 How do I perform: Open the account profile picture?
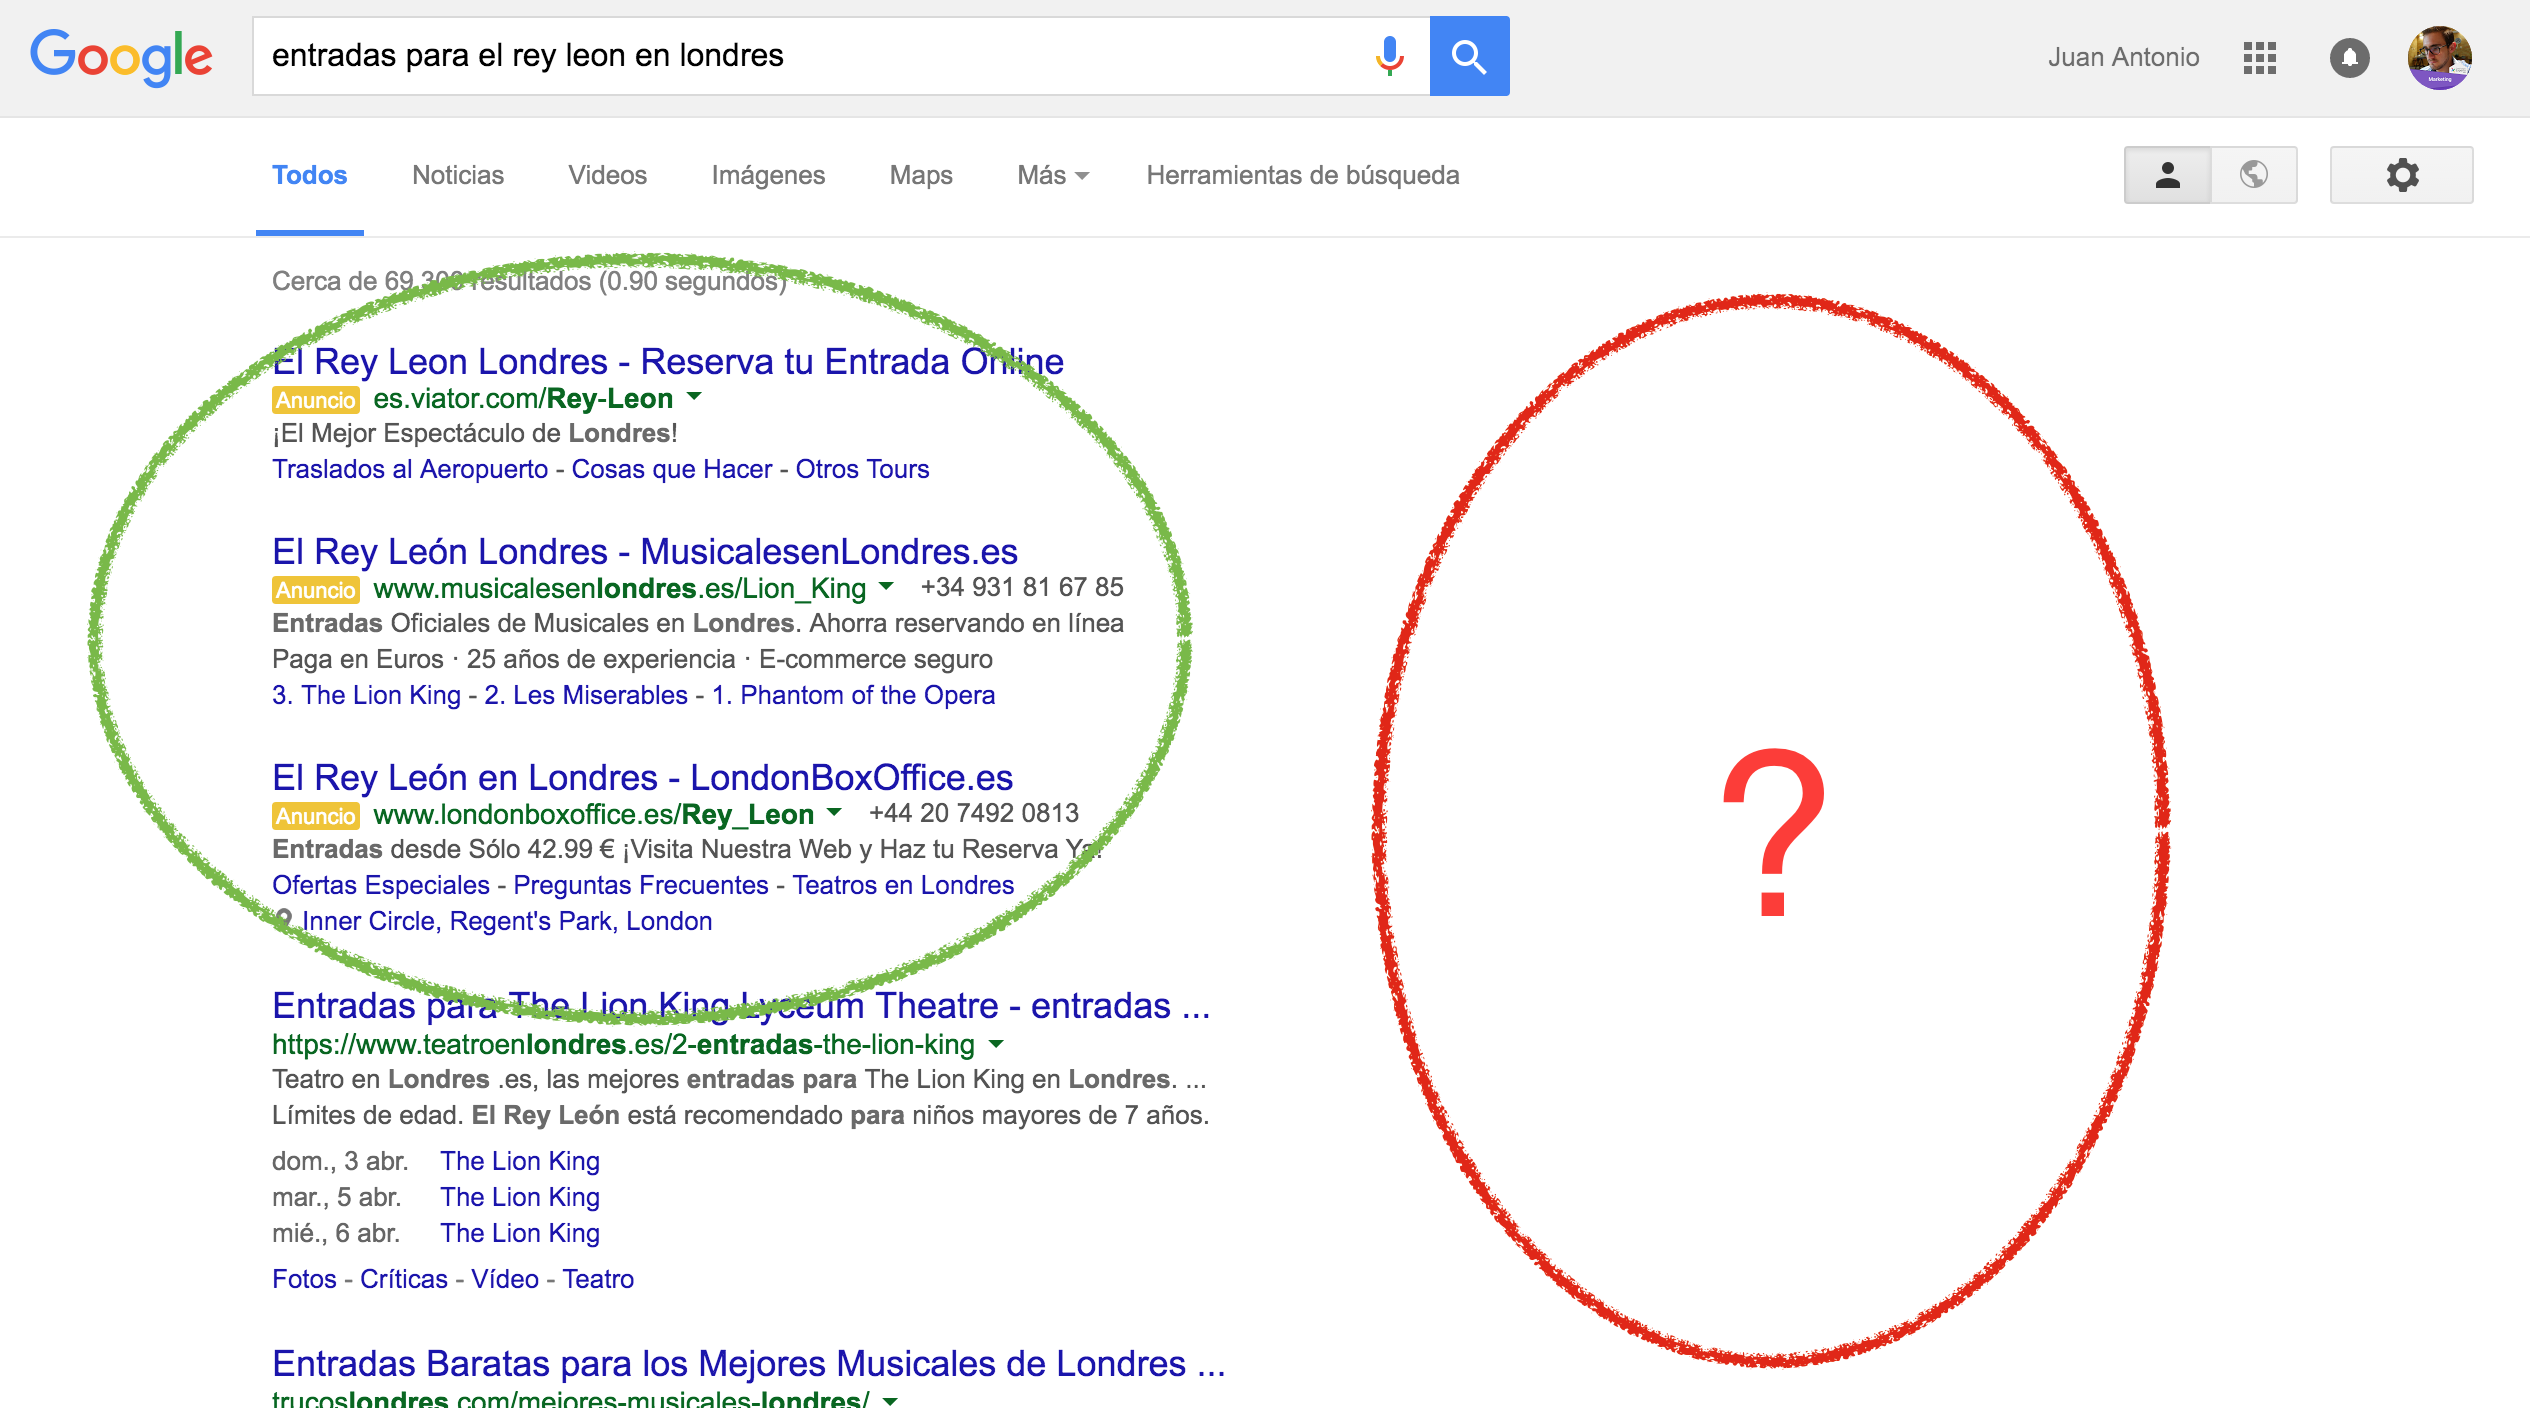[x=2439, y=58]
